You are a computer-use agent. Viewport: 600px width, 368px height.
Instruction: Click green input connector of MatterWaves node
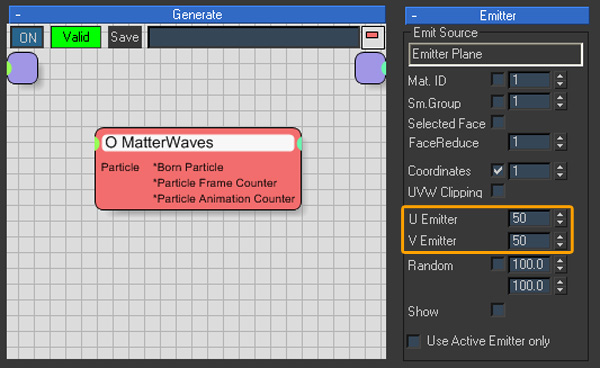97,143
